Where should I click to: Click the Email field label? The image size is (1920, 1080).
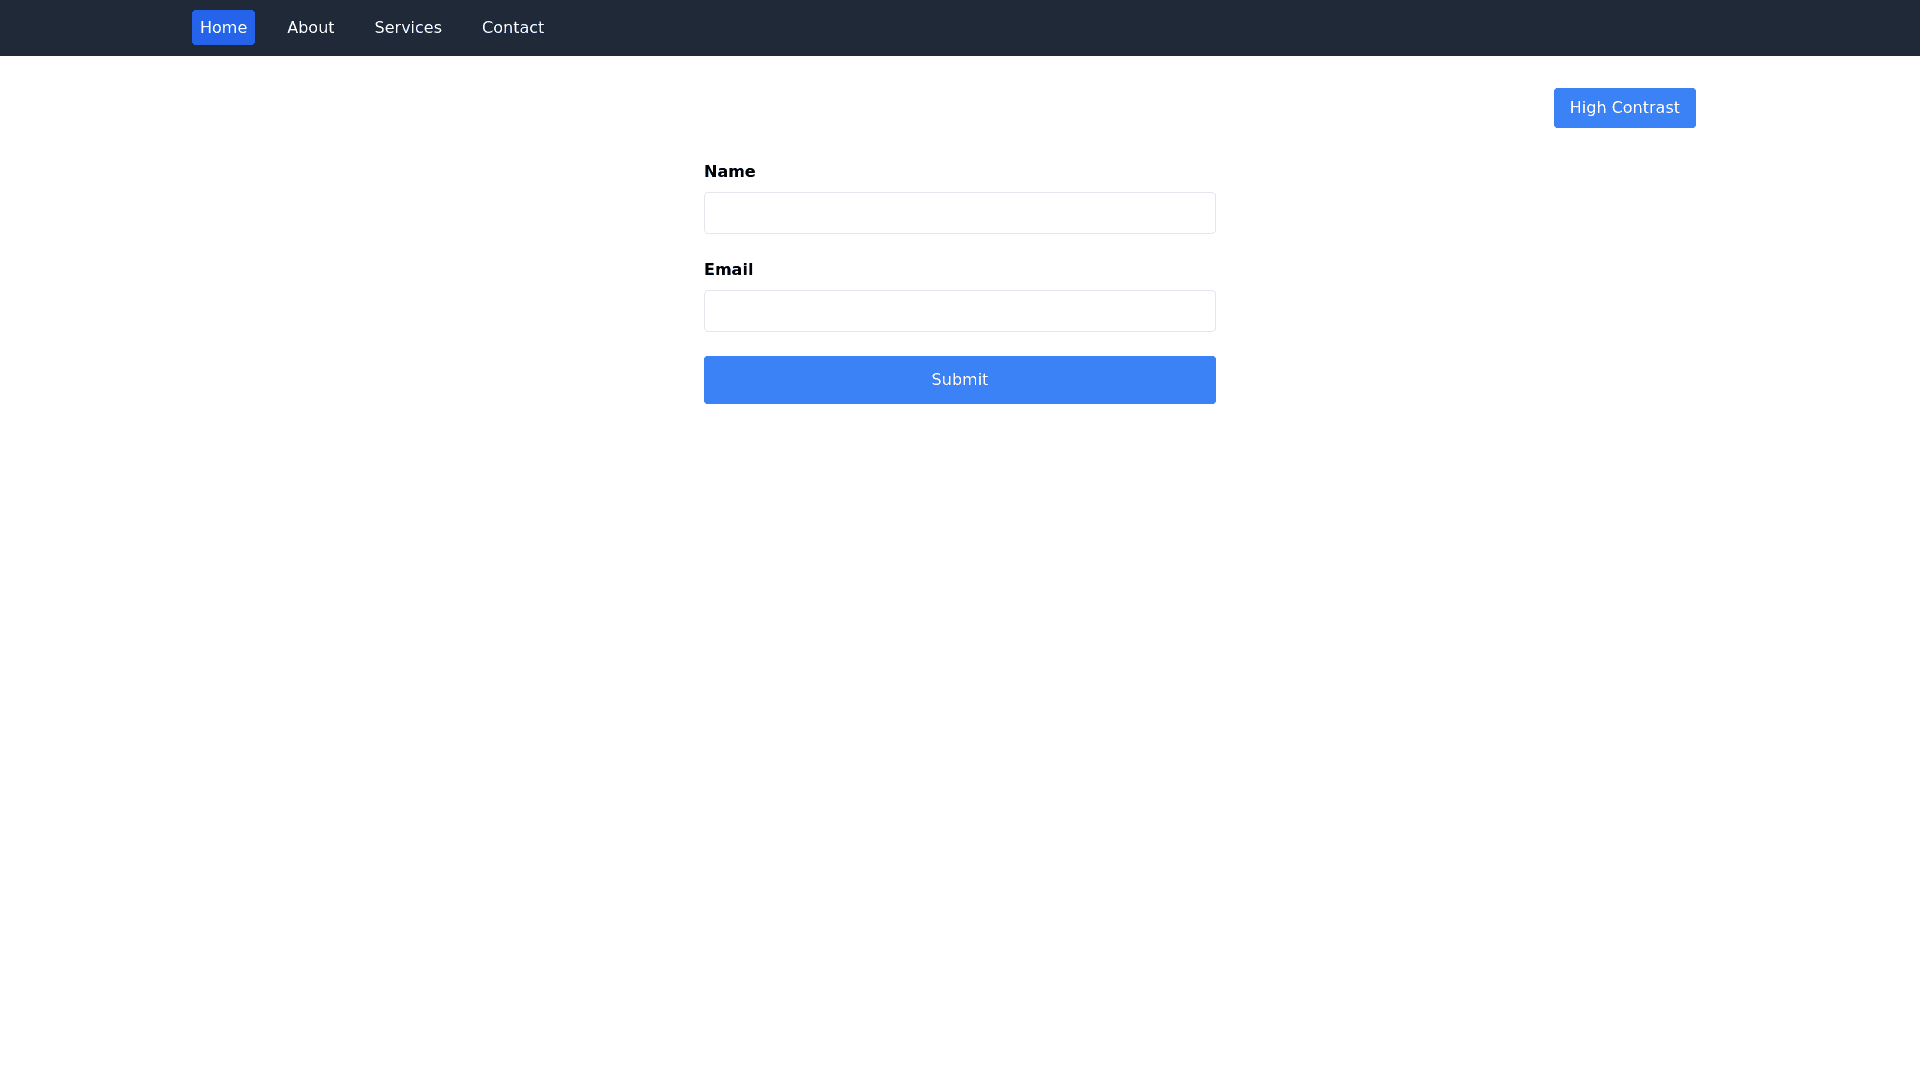click(728, 270)
